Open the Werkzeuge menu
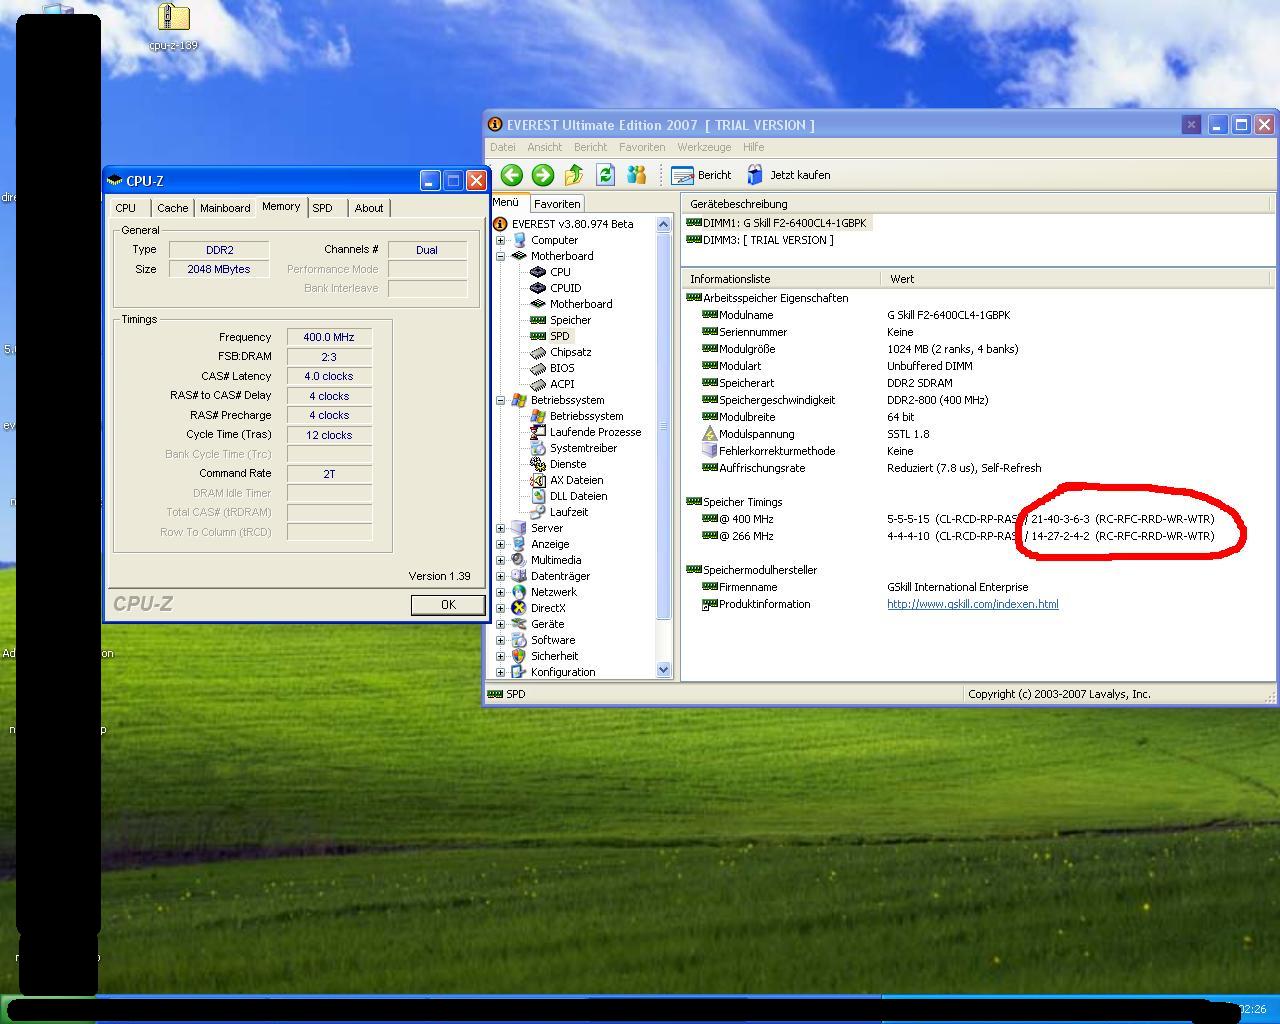Screen dimensions: 1280x1024 [704, 147]
